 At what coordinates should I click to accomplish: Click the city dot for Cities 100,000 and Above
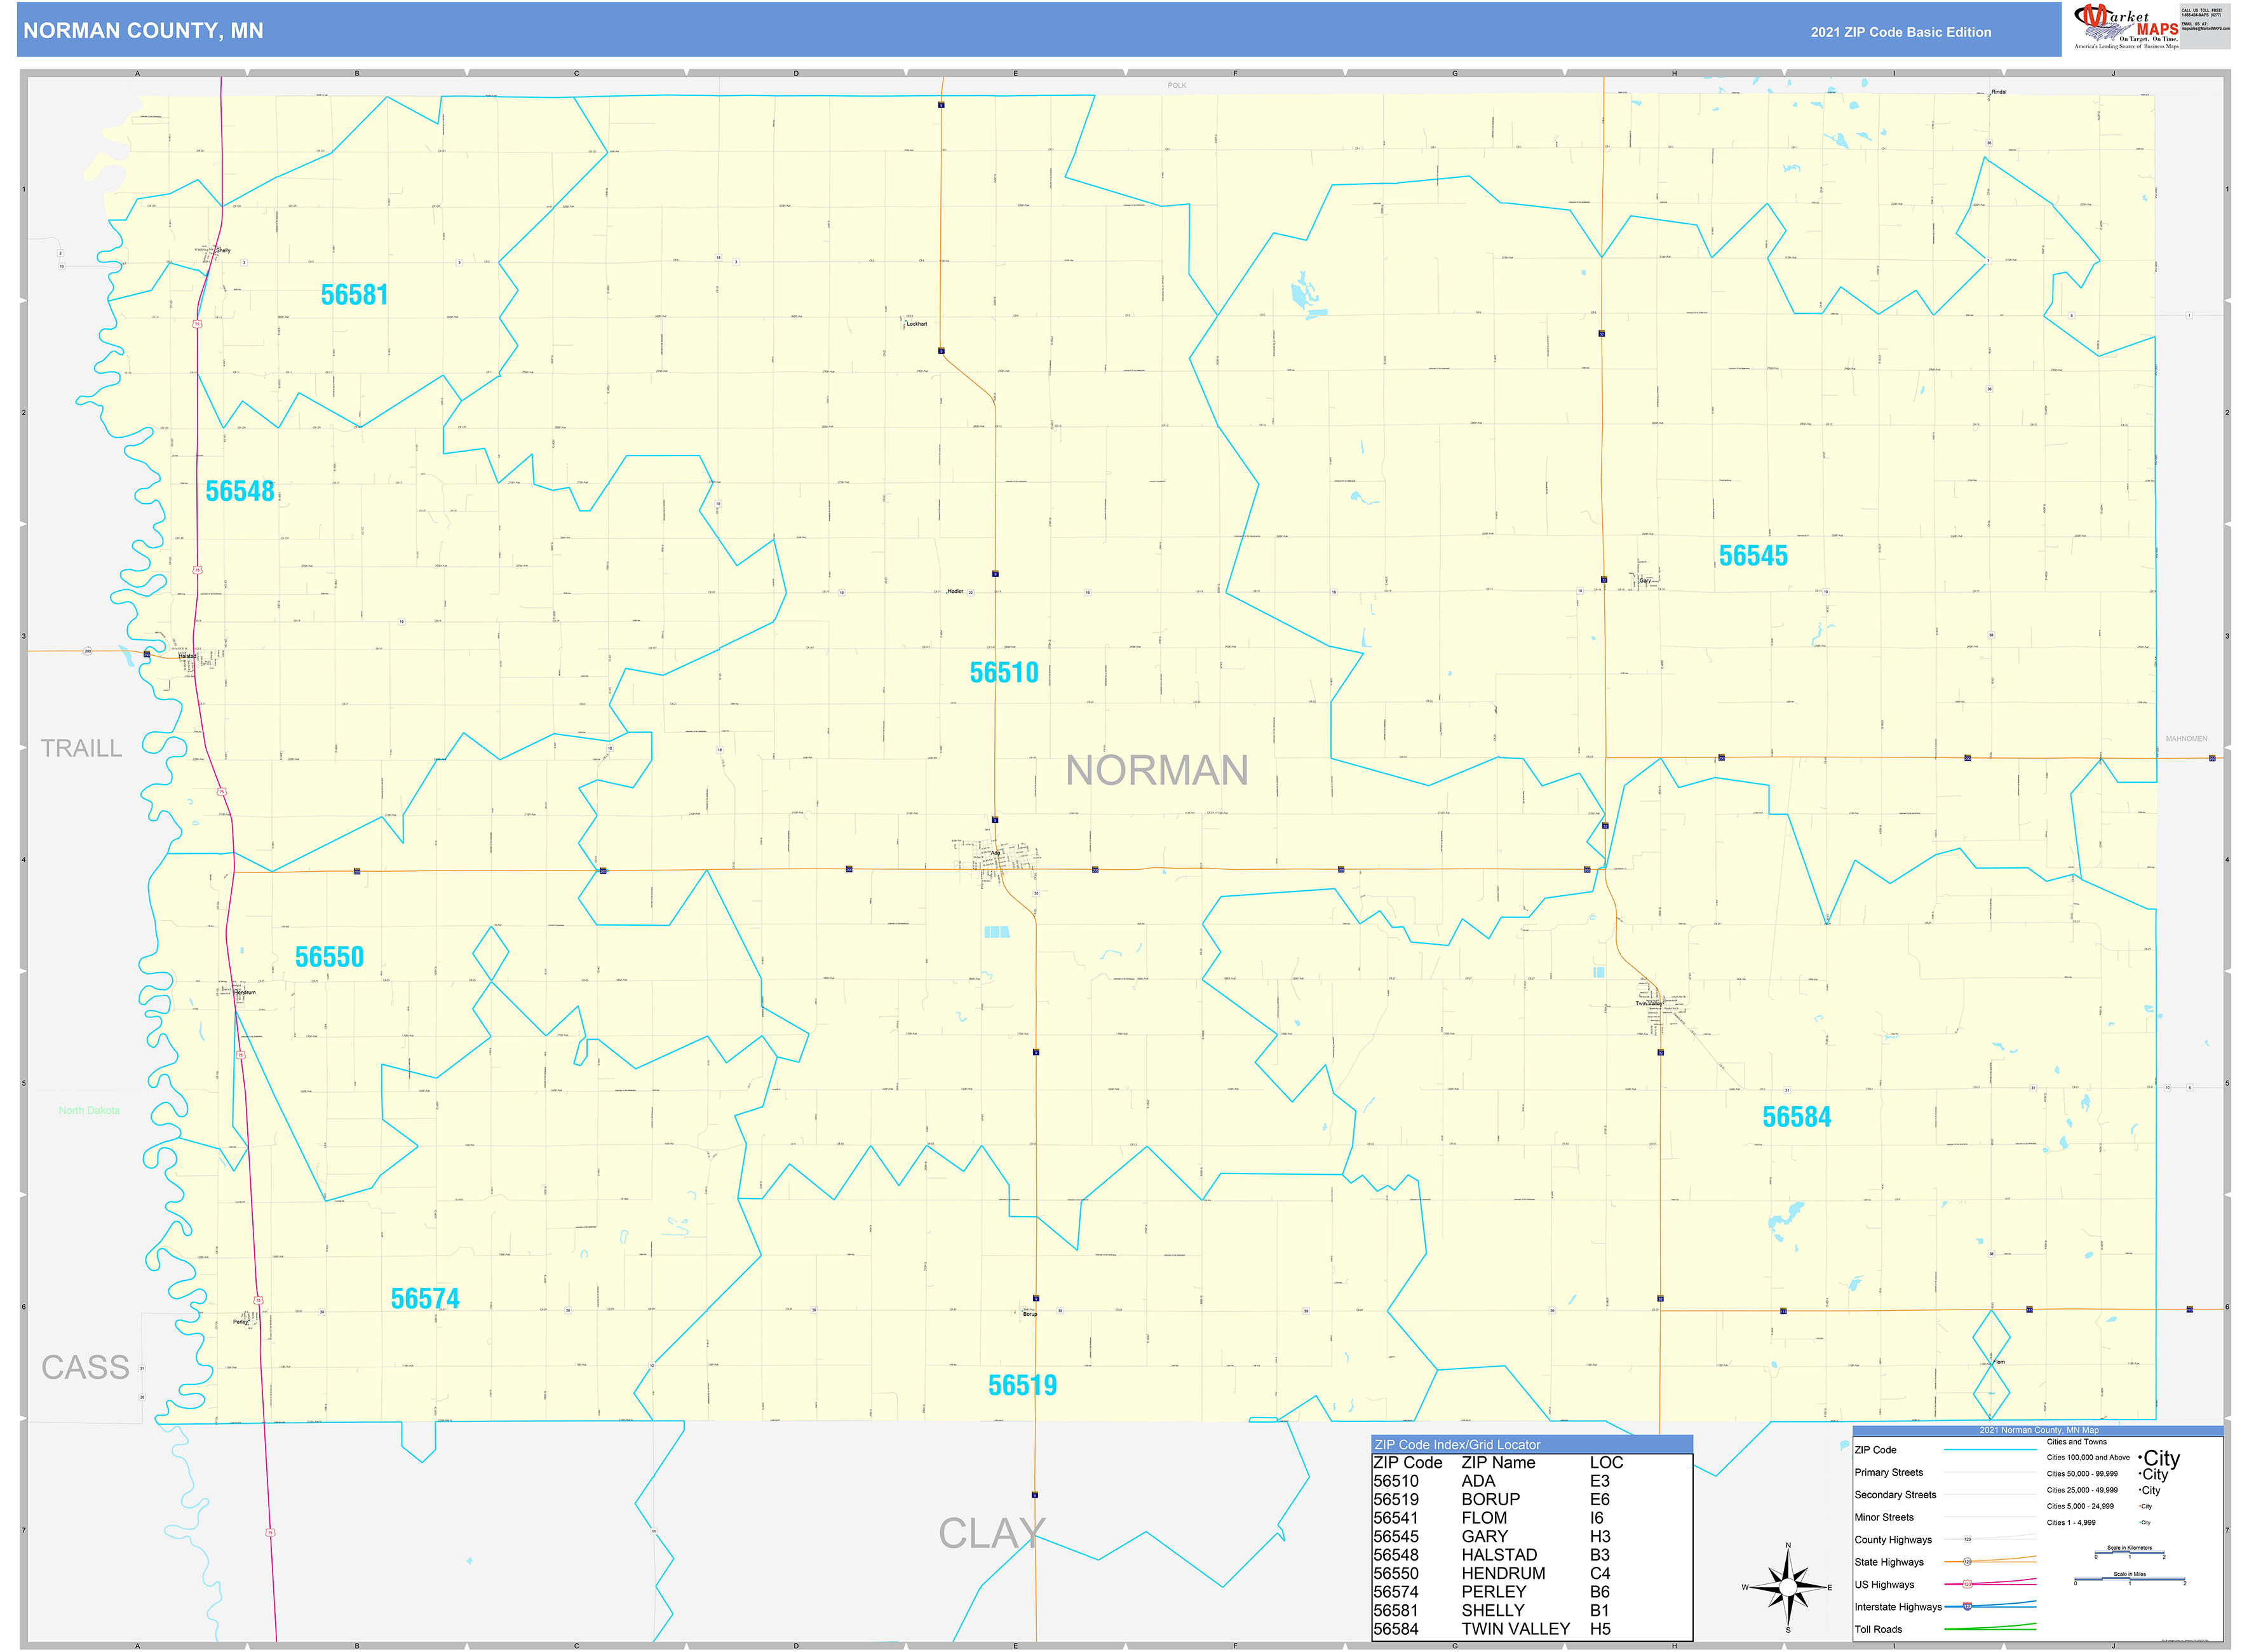pyautogui.click(x=2140, y=1458)
